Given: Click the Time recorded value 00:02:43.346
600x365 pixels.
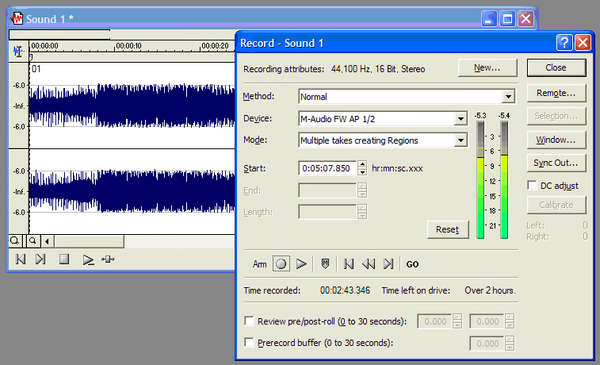Looking at the screenshot, I should [x=345, y=290].
